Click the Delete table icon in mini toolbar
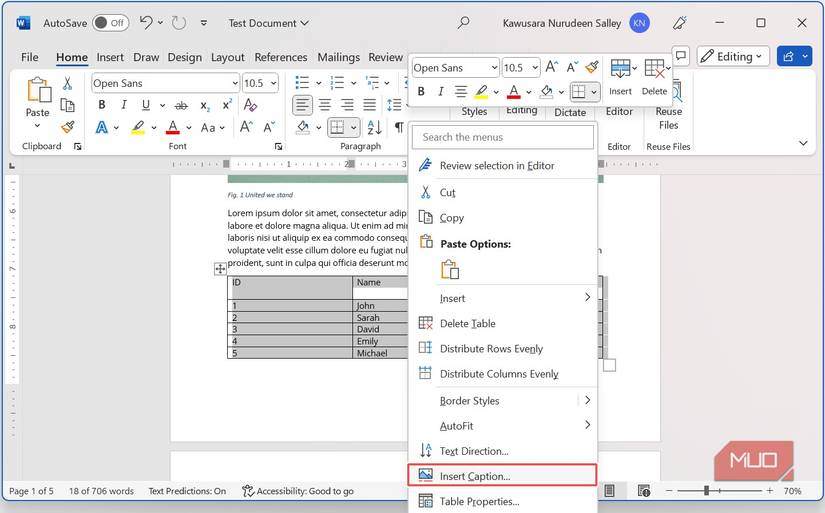The image size is (825, 513). (x=654, y=69)
